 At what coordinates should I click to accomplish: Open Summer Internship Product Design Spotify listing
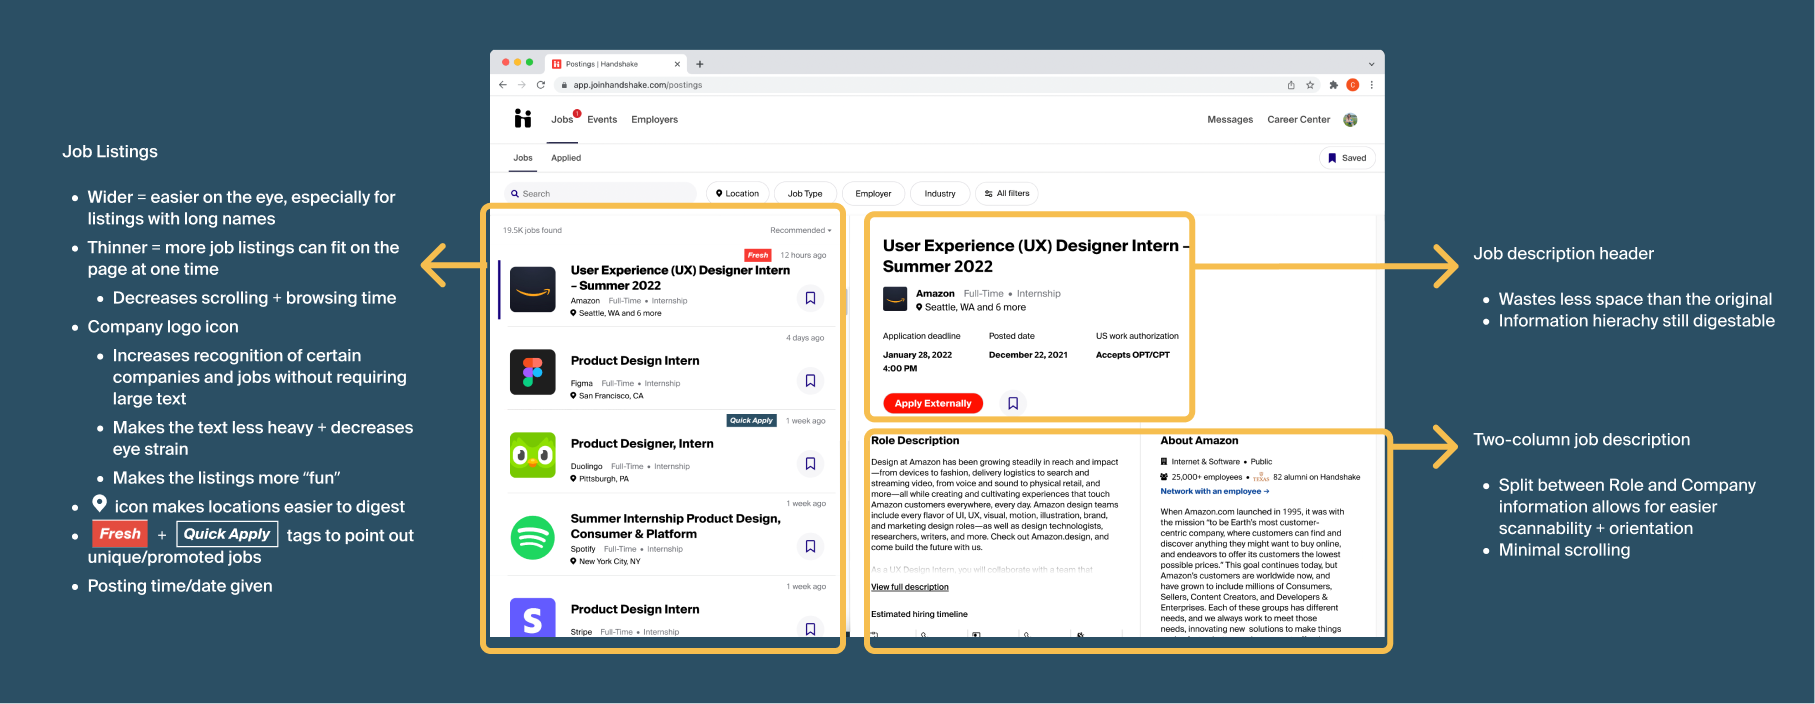tap(675, 526)
